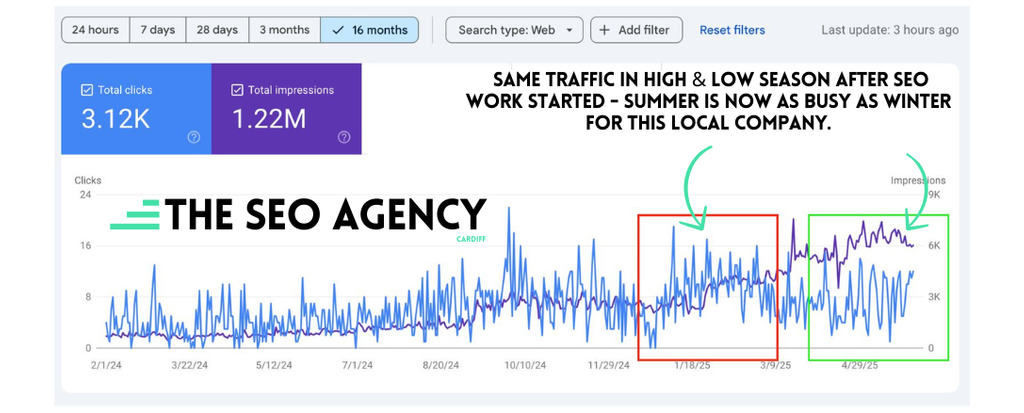This screenshot has width=1024, height=413.
Task: Toggle the Total clicks checkbox
Action: [87, 90]
